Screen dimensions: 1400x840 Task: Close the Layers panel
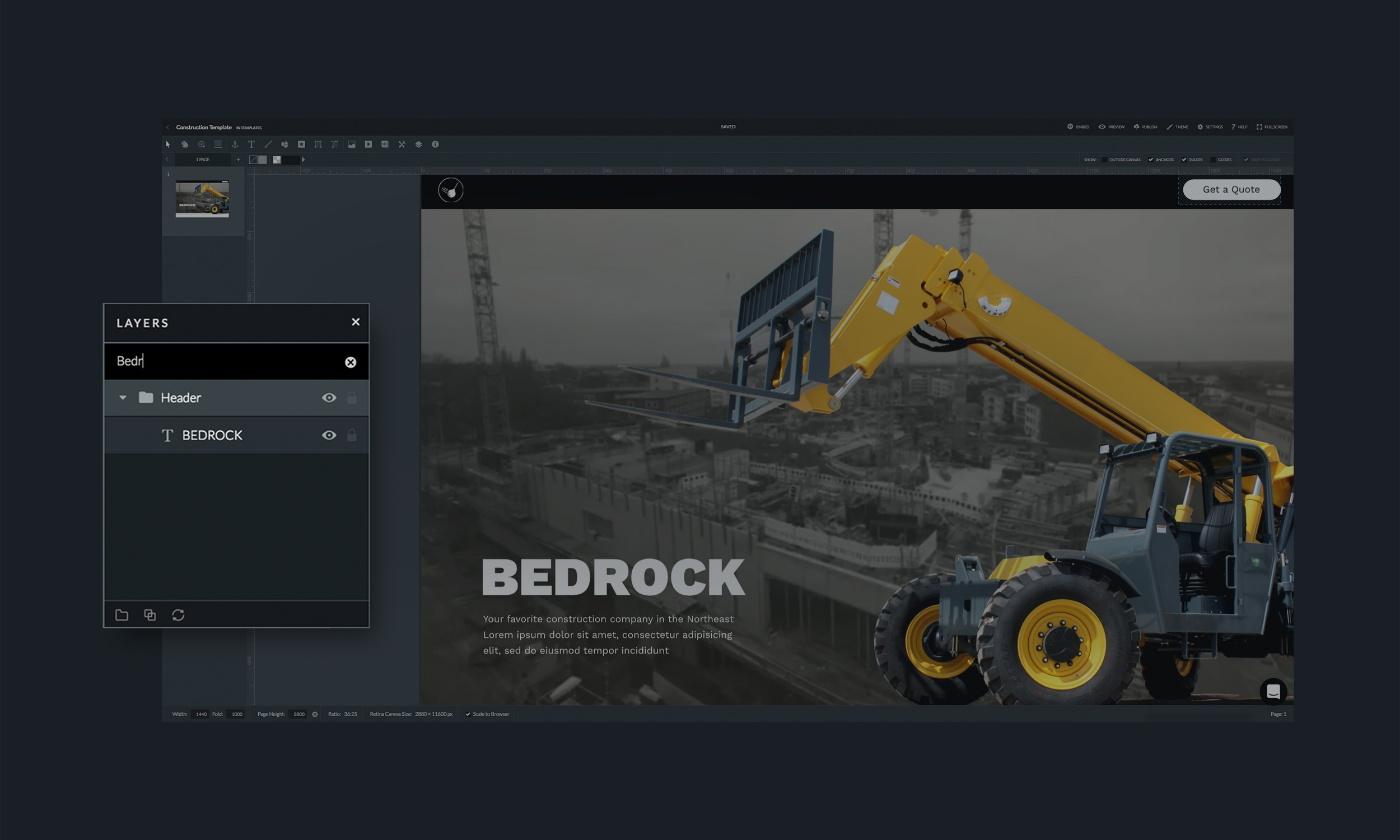355,322
